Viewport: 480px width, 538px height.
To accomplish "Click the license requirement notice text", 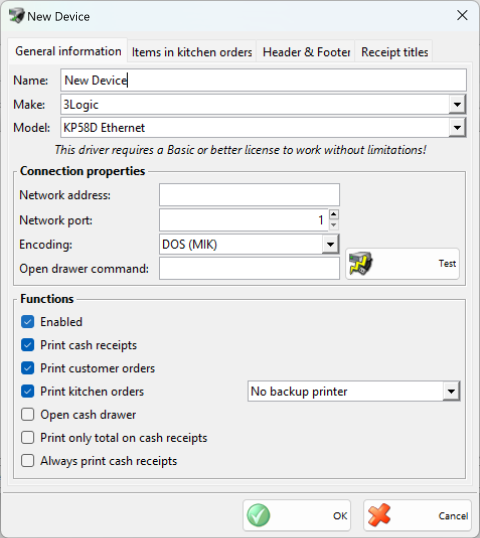I will pyautogui.click(x=241, y=150).
